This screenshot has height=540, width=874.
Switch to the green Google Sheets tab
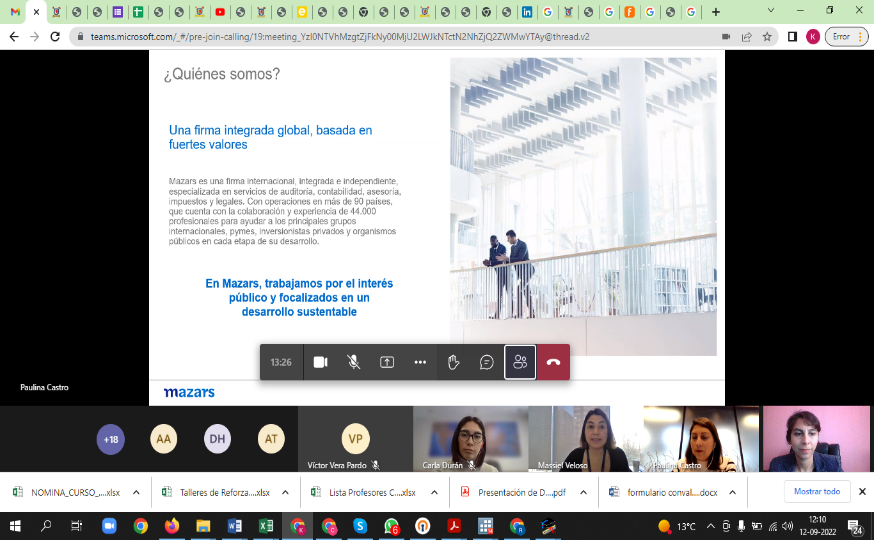pos(138,12)
